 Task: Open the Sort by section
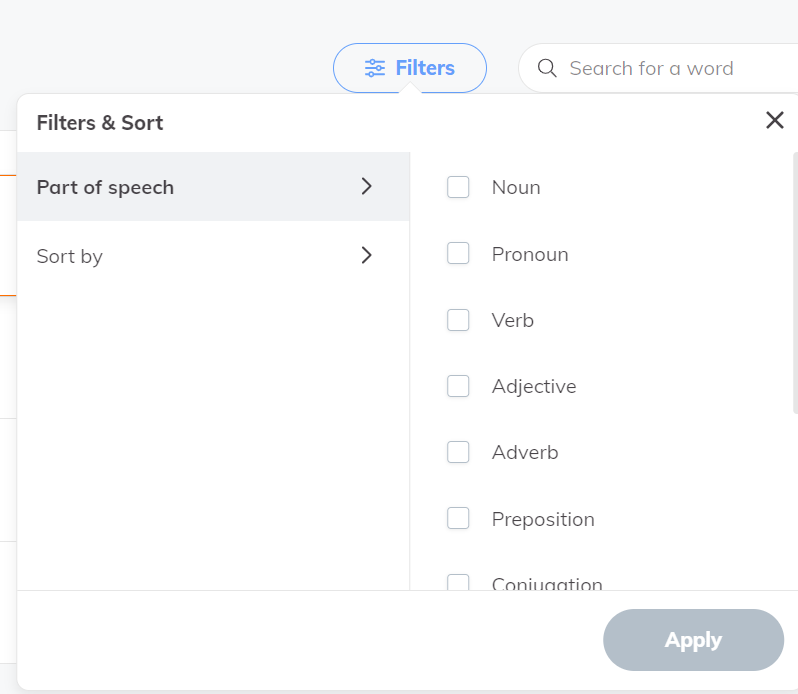[x=70, y=256]
